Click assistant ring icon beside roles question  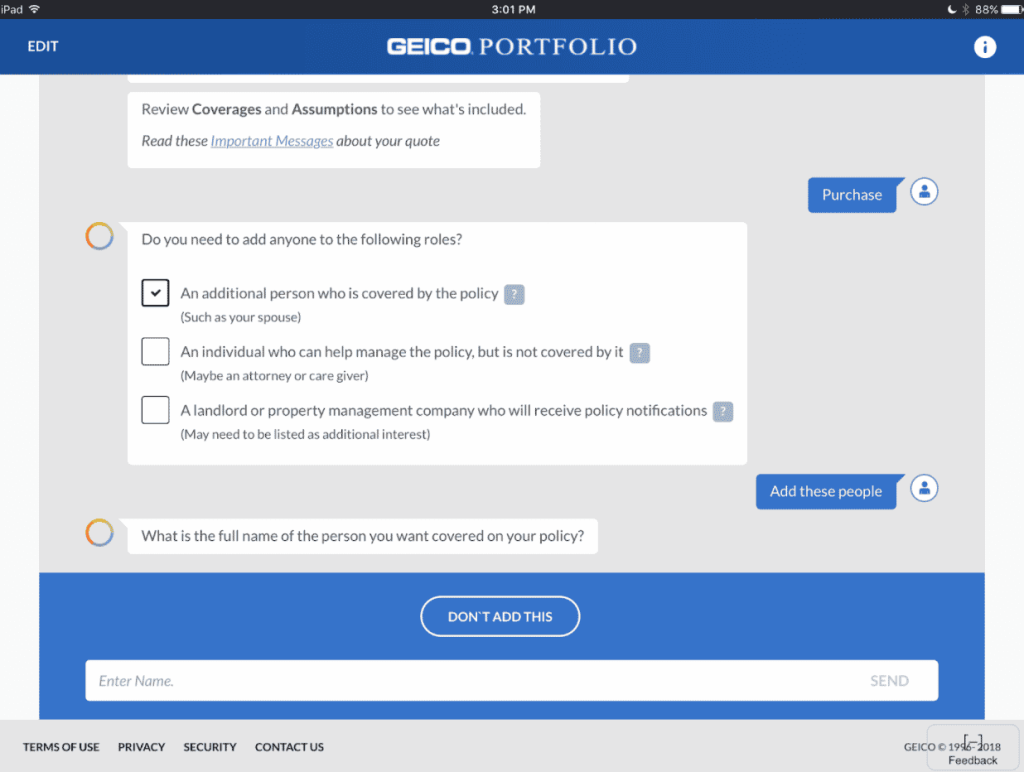pyautogui.click(x=100, y=236)
